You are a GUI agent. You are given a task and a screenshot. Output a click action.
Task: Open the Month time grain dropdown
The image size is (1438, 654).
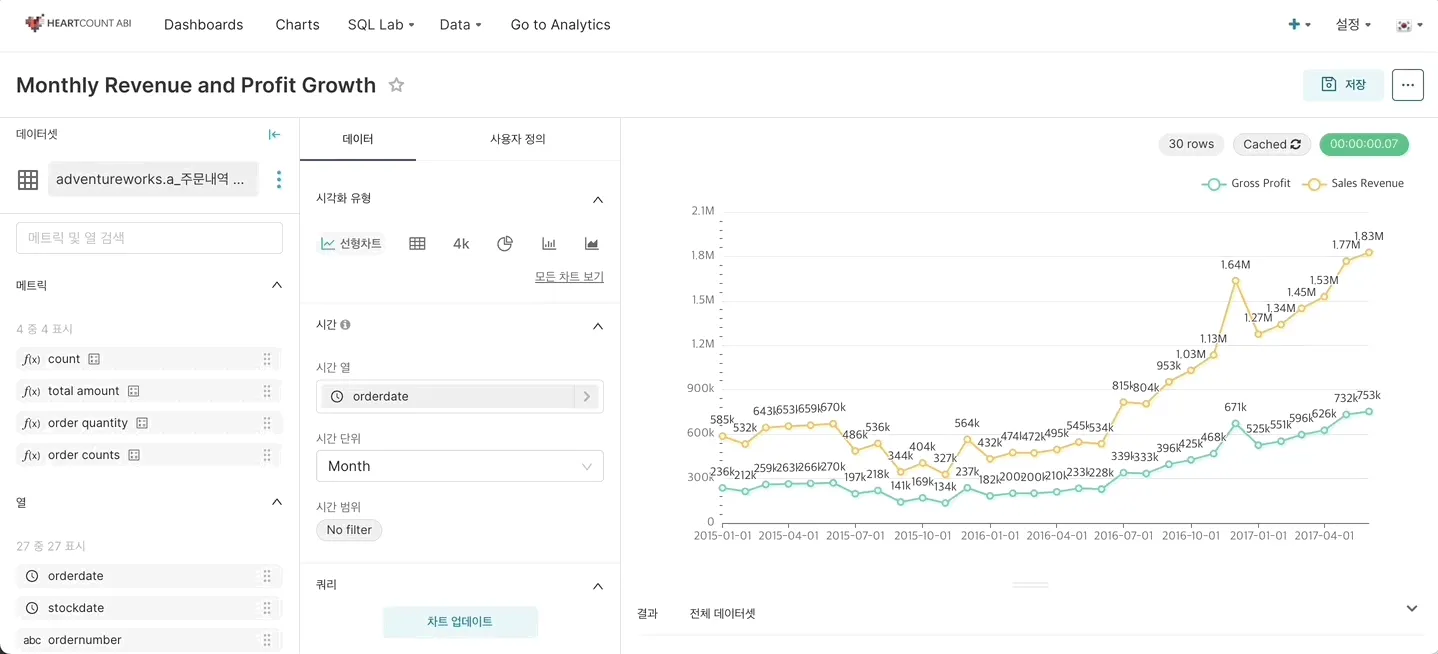[459, 466]
